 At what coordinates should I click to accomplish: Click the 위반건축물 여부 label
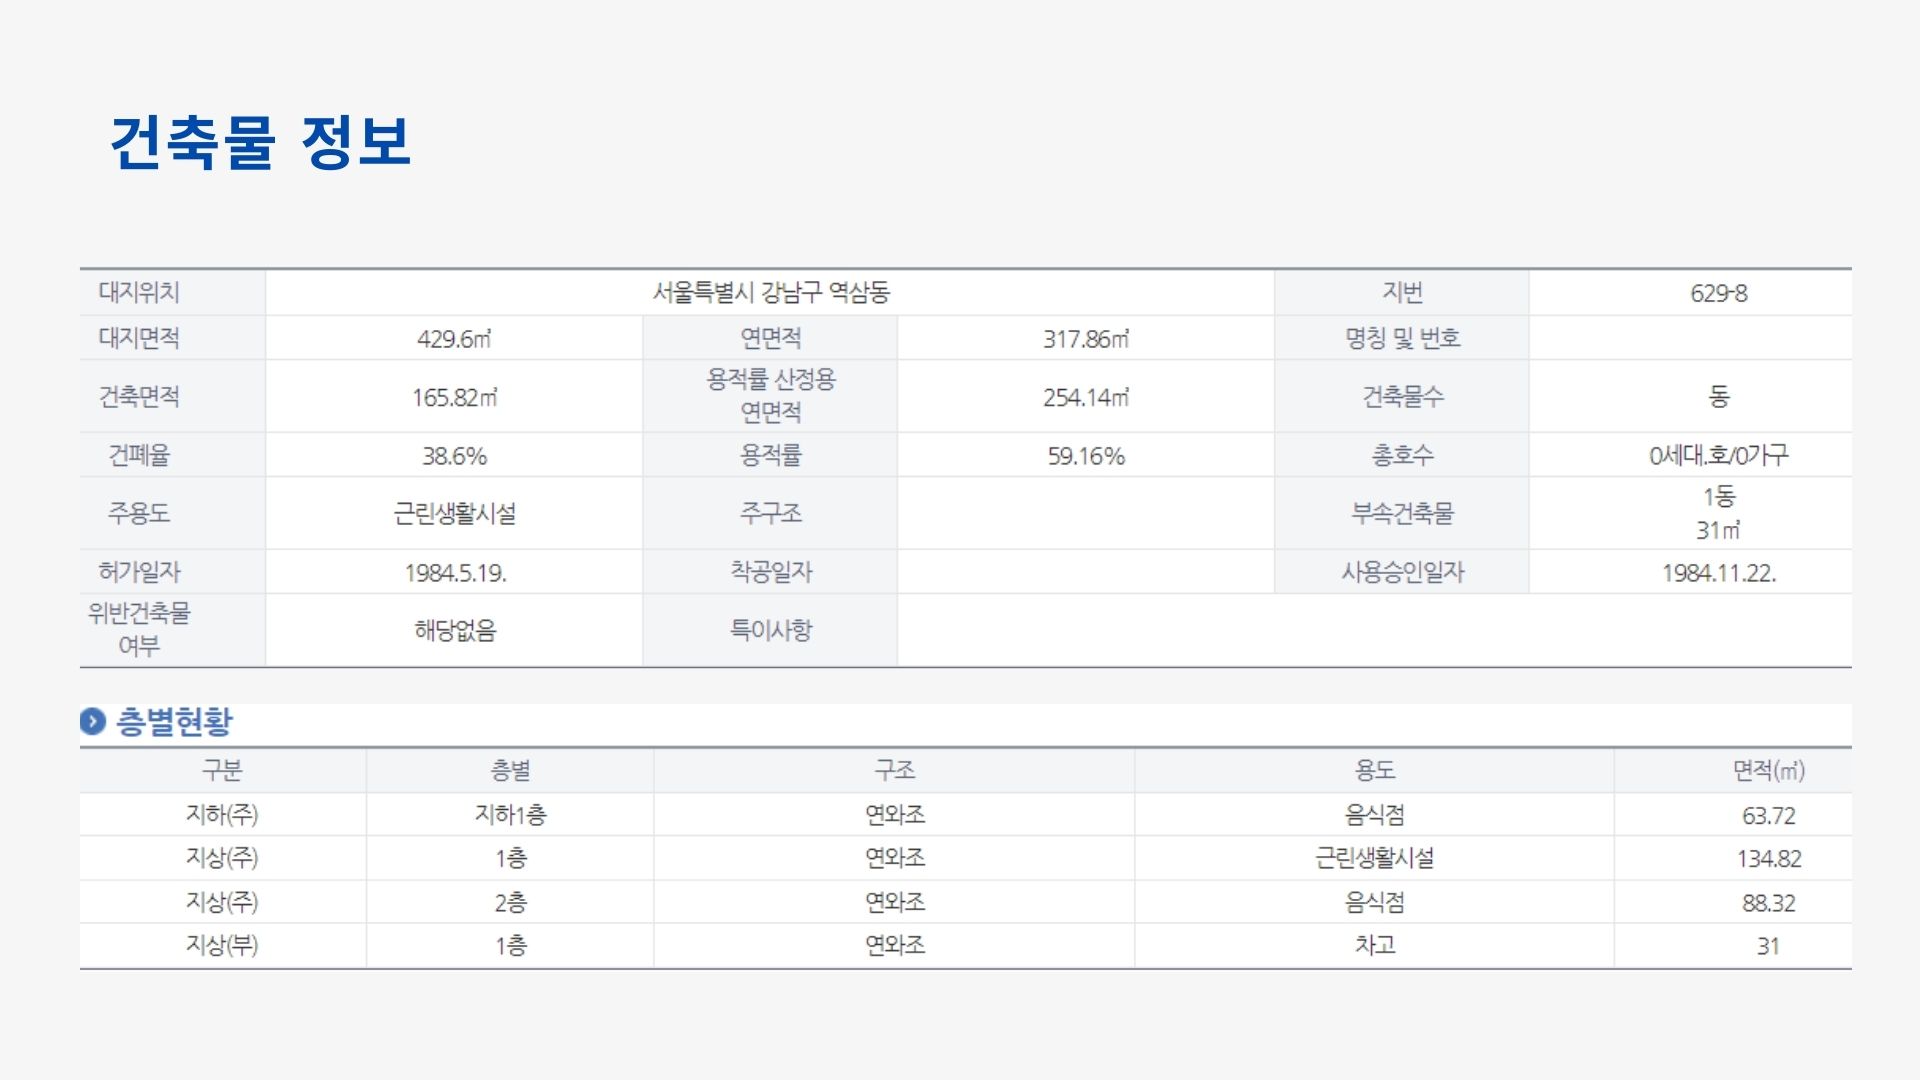click(x=139, y=629)
